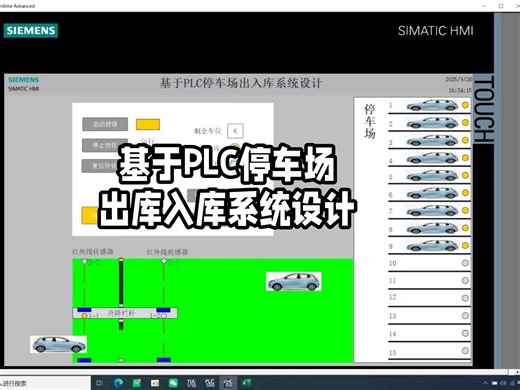
Task: Click the car icon in parking slot 6
Action: pos(433,193)
